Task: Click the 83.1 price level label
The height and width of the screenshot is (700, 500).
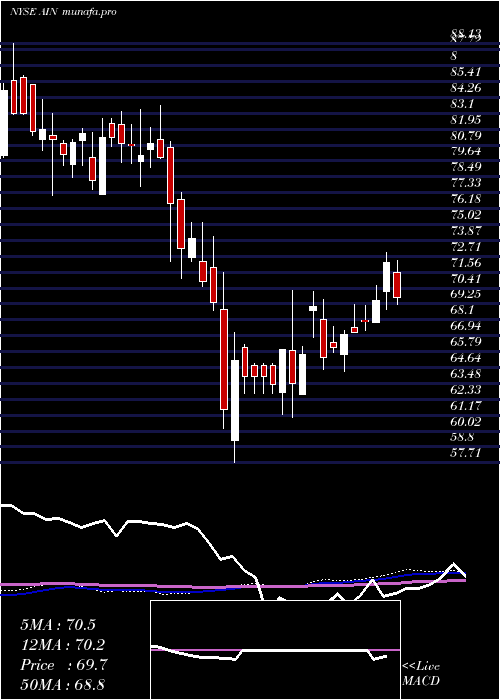Action: 464,104
